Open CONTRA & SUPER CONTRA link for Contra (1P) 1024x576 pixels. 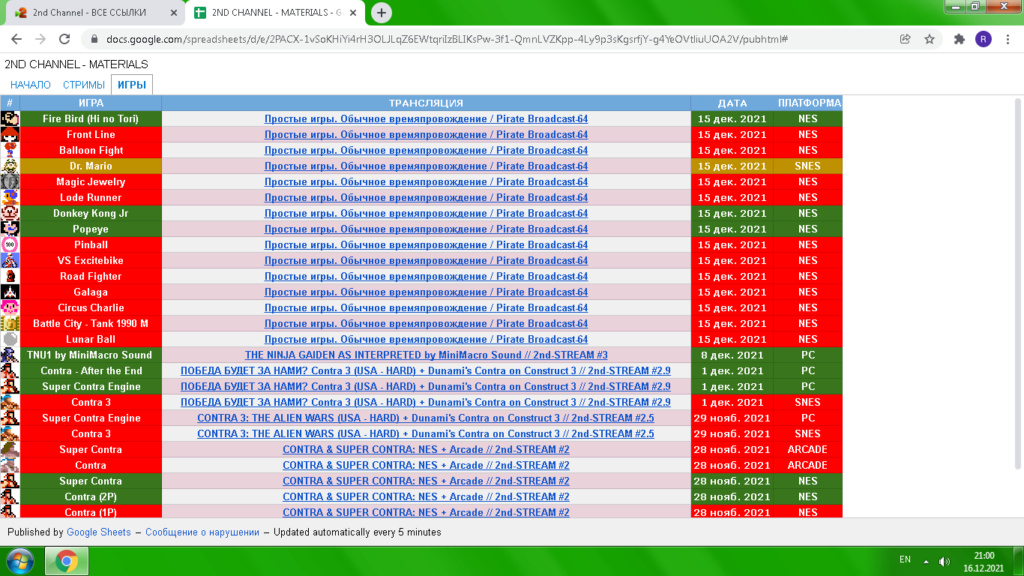tap(426, 512)
